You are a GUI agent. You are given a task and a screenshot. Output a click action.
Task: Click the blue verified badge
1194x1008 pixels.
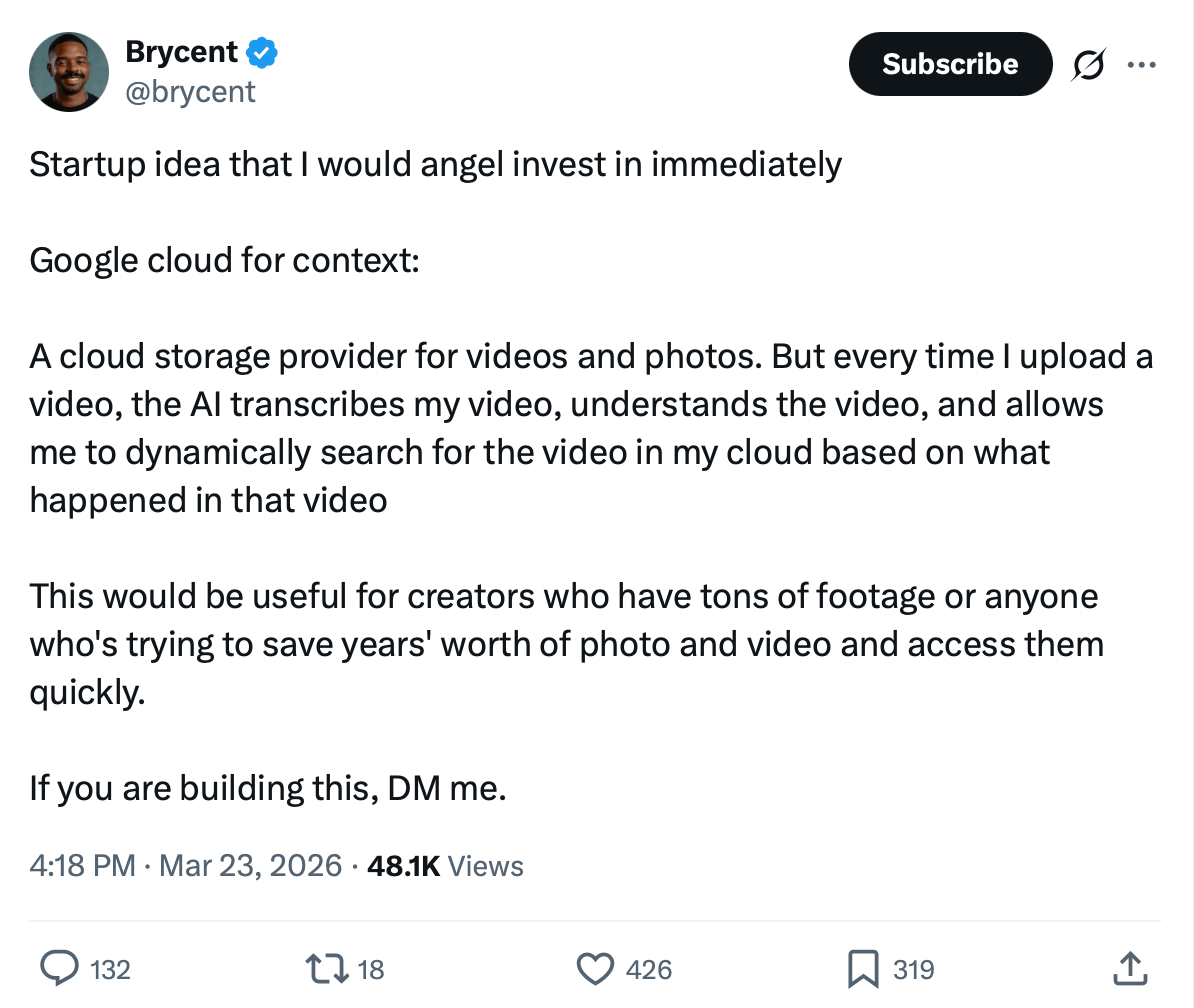(262, 52)
